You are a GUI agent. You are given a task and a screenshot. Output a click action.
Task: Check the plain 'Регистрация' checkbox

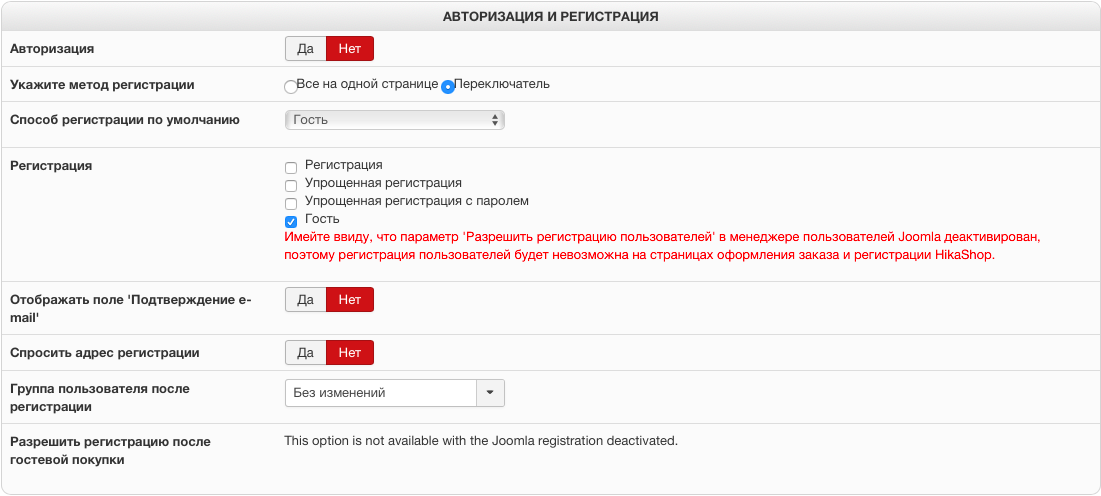291,167
